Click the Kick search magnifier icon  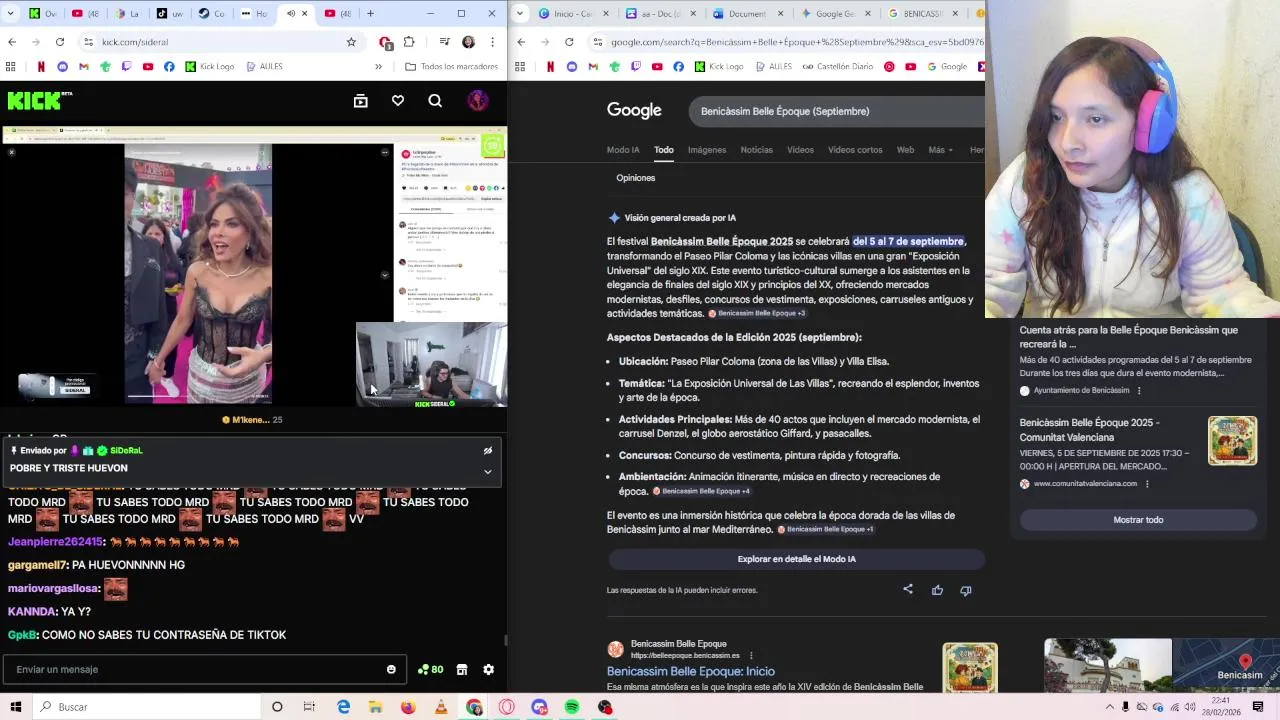pos(435,101)
